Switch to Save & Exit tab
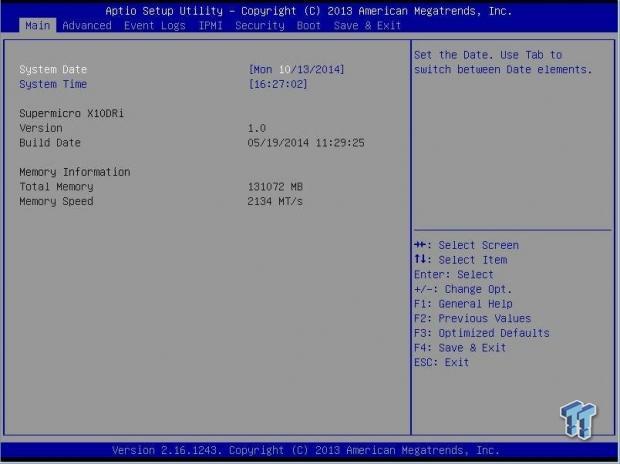 [367, 26]
